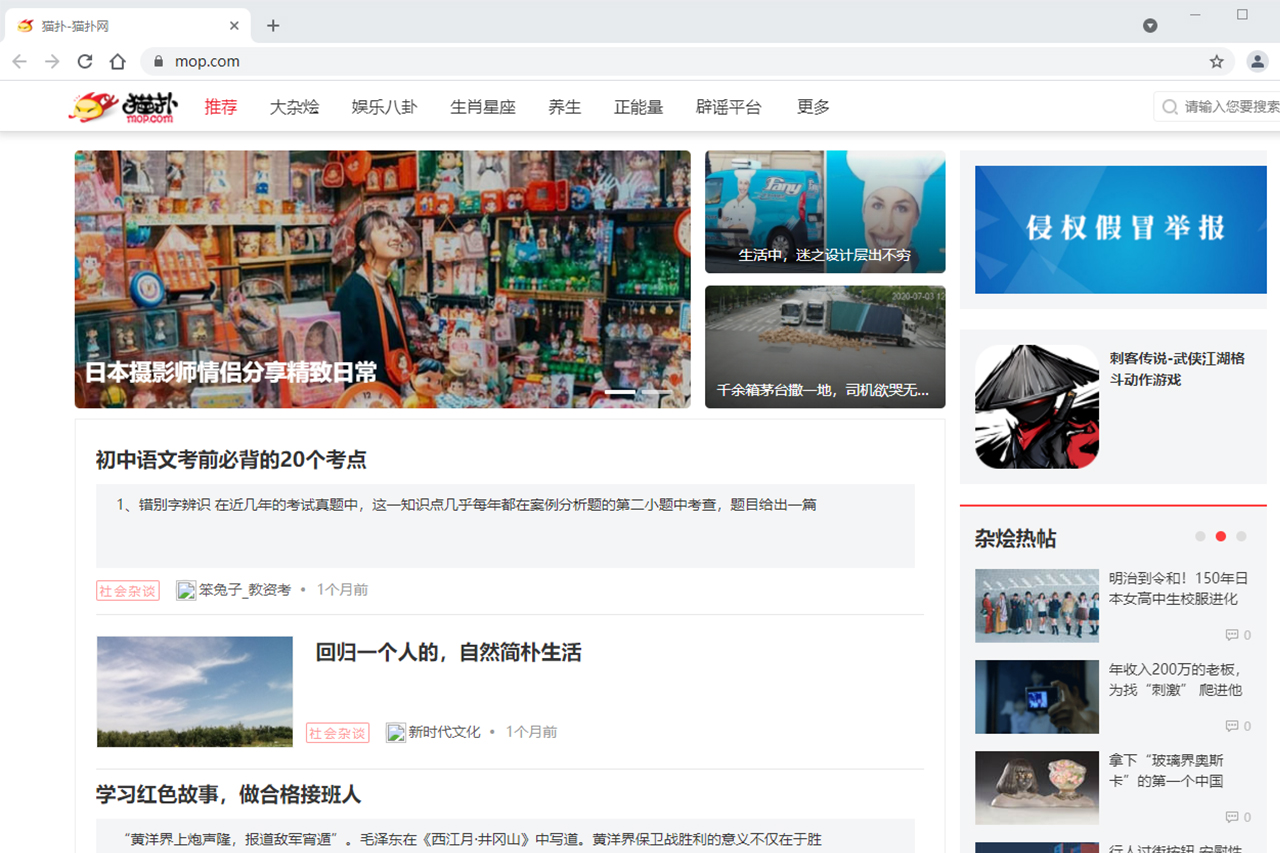Click the 社会杂谈 tag under 初中语文 article
Screen dimensions: 1280x853
click(x=128, y=590)
